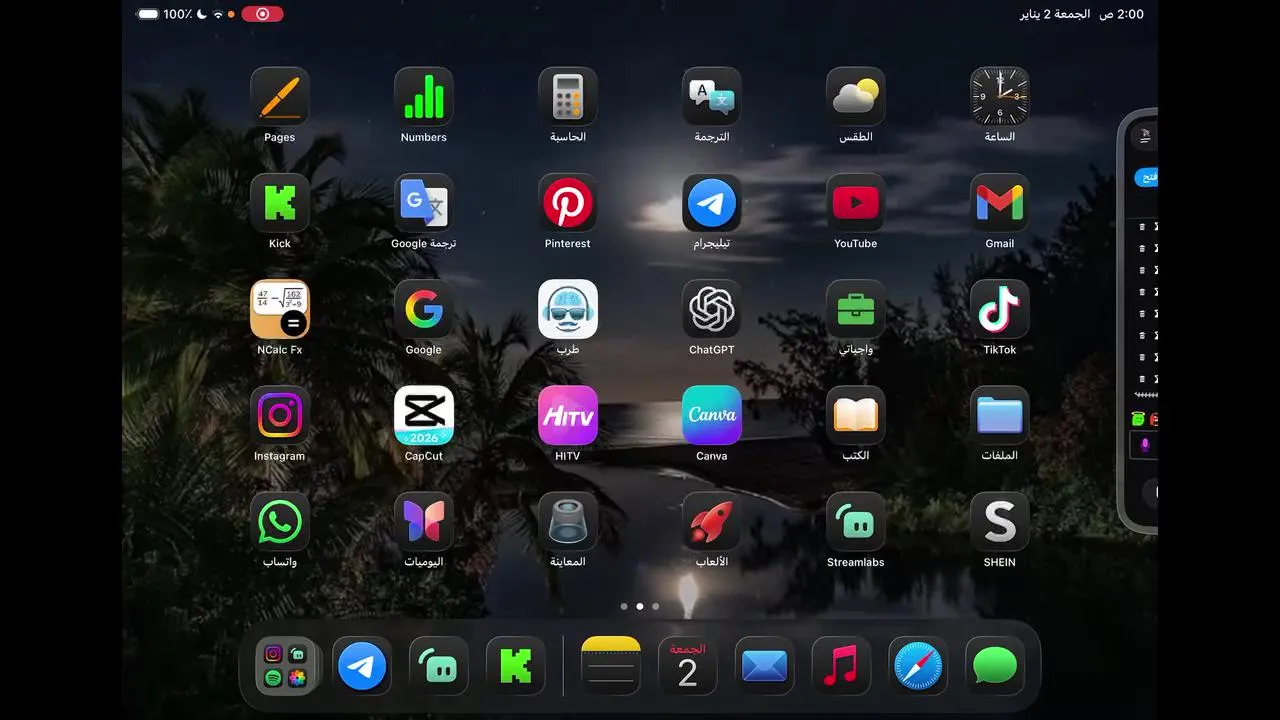Open the Pinterest app
This screenshot has height=720, width=1280.
(568, 203)
